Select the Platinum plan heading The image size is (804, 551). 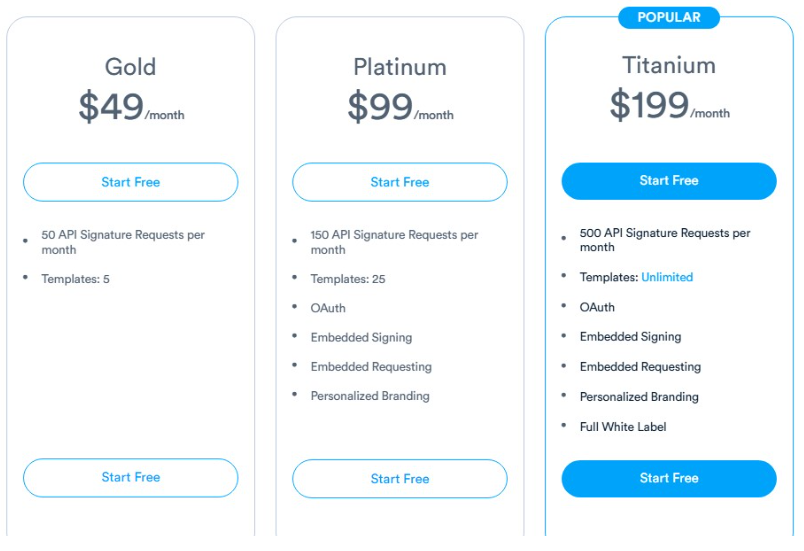399,67
